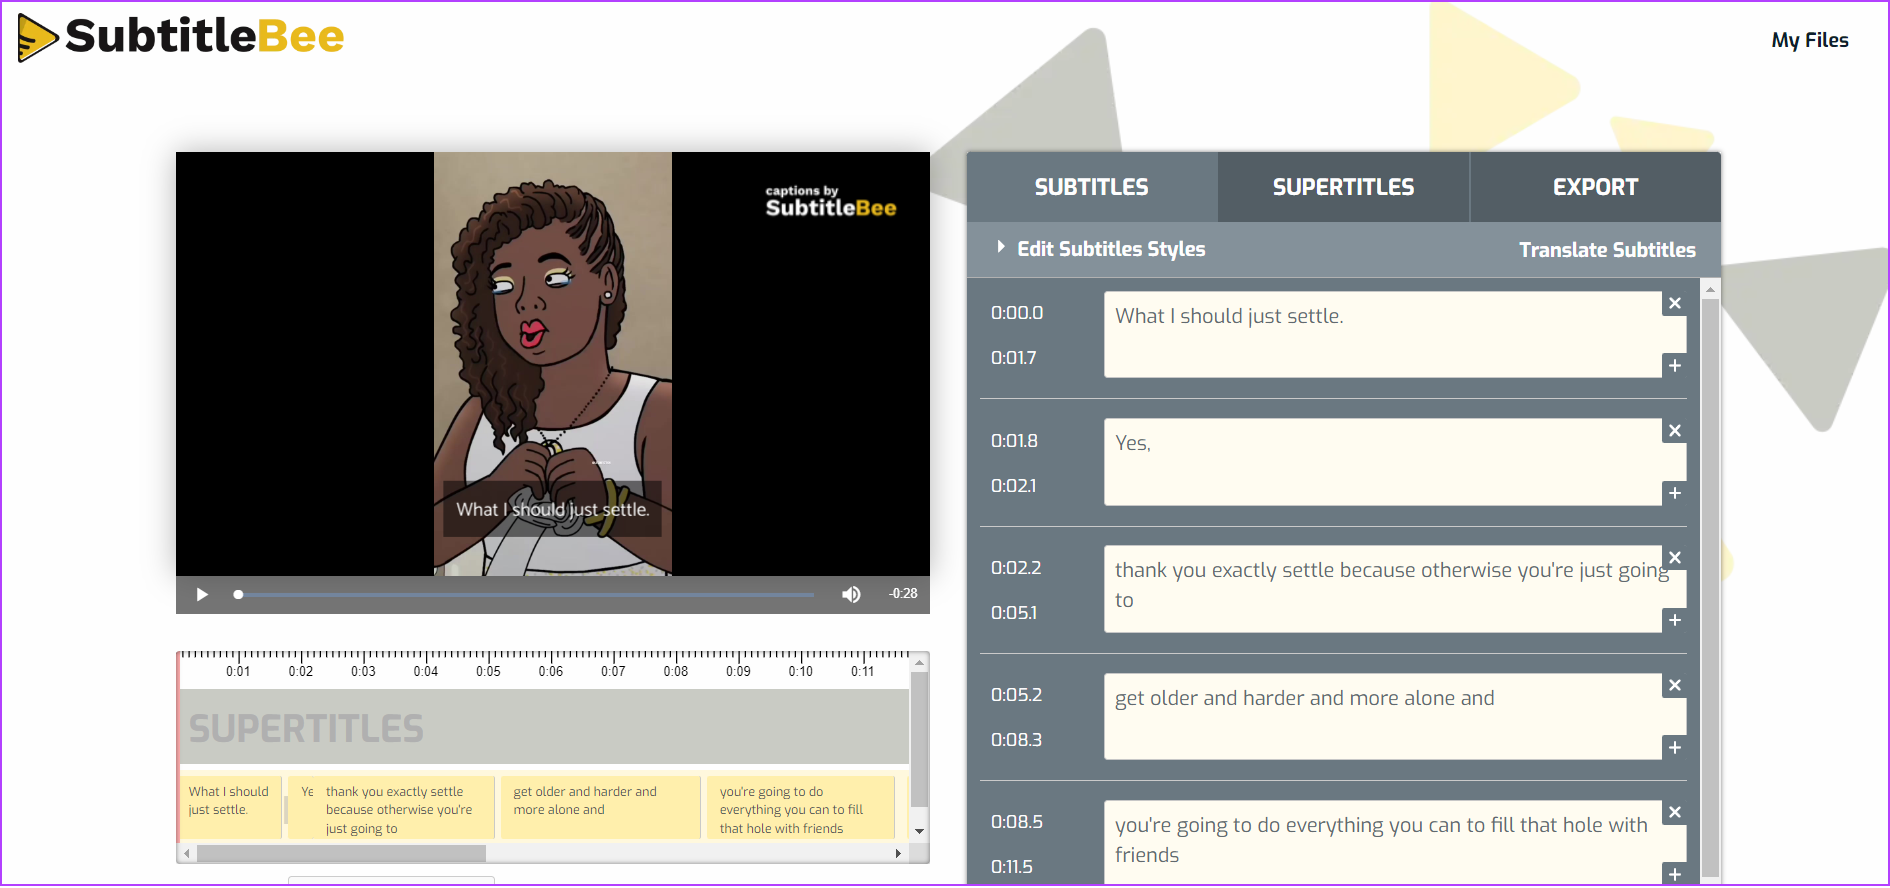
Task: Open My Files page
Action: pyautogui.click(x=1809, y=41)
